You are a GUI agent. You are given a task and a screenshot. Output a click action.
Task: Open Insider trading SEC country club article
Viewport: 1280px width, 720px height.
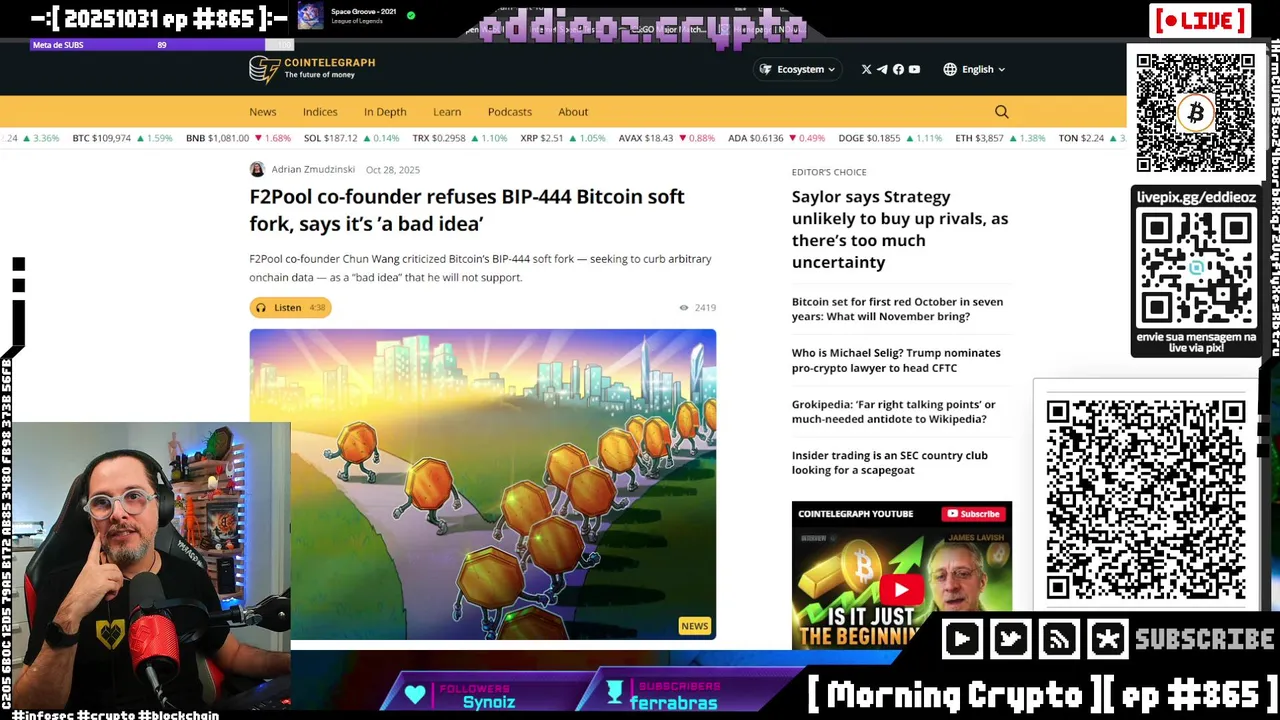point(890,462)
